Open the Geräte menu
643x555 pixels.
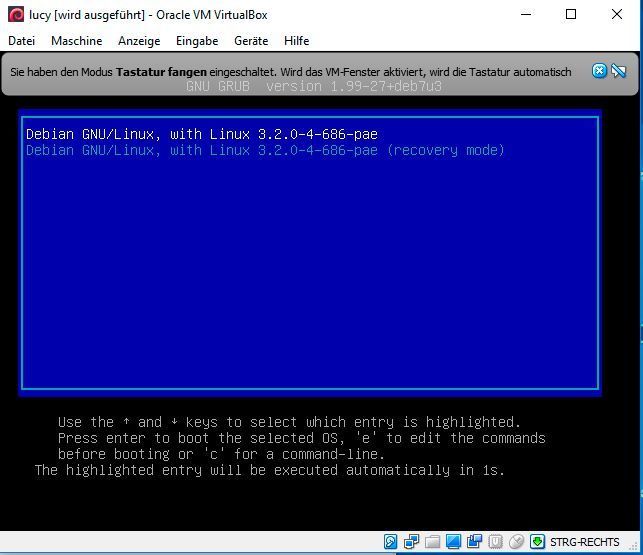(251, 41)
